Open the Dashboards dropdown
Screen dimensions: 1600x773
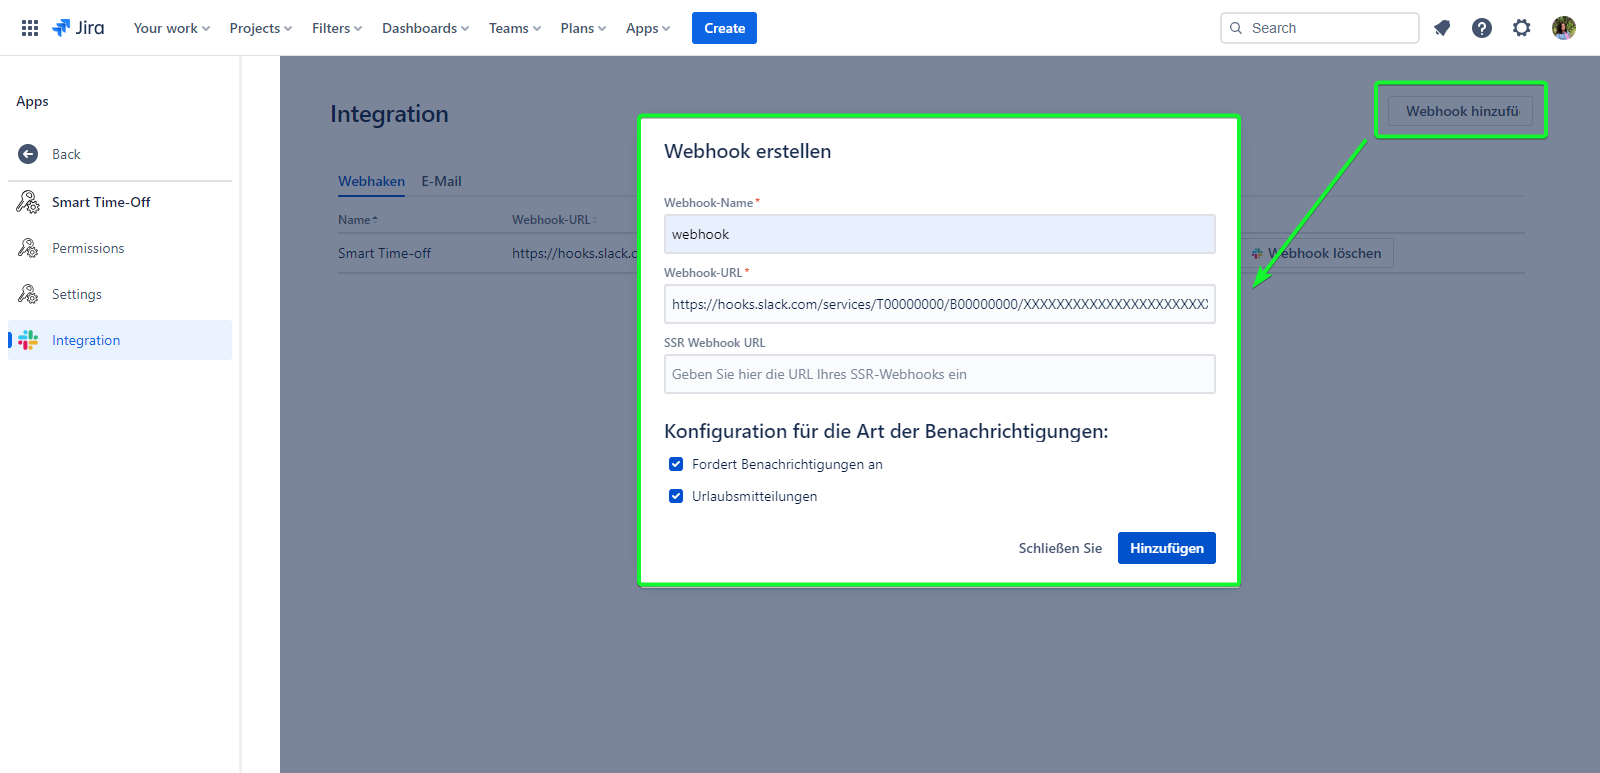coord(425,28)
